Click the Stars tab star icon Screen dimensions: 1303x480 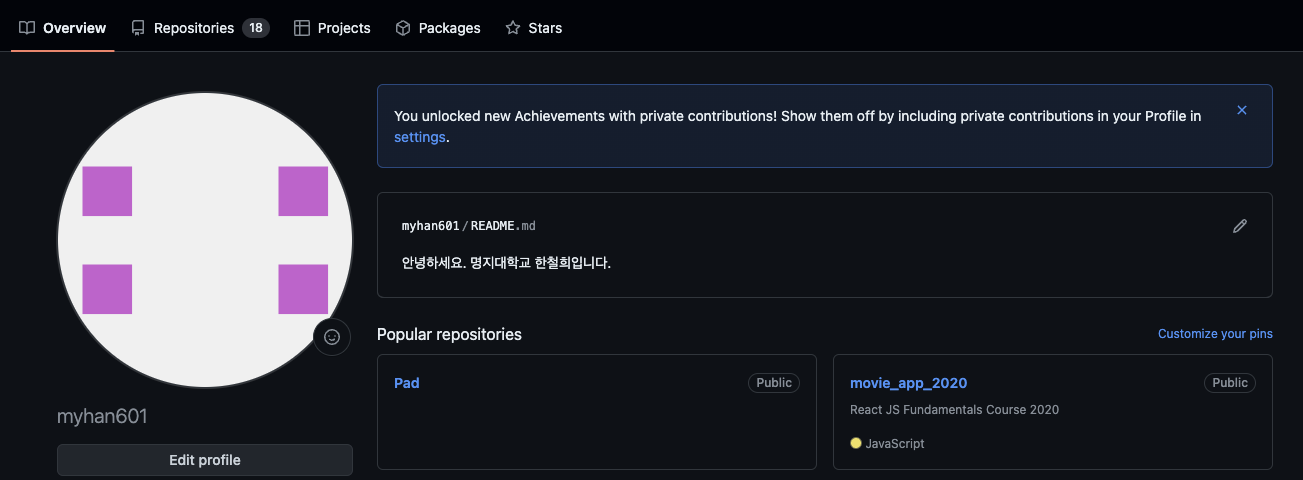513,28
